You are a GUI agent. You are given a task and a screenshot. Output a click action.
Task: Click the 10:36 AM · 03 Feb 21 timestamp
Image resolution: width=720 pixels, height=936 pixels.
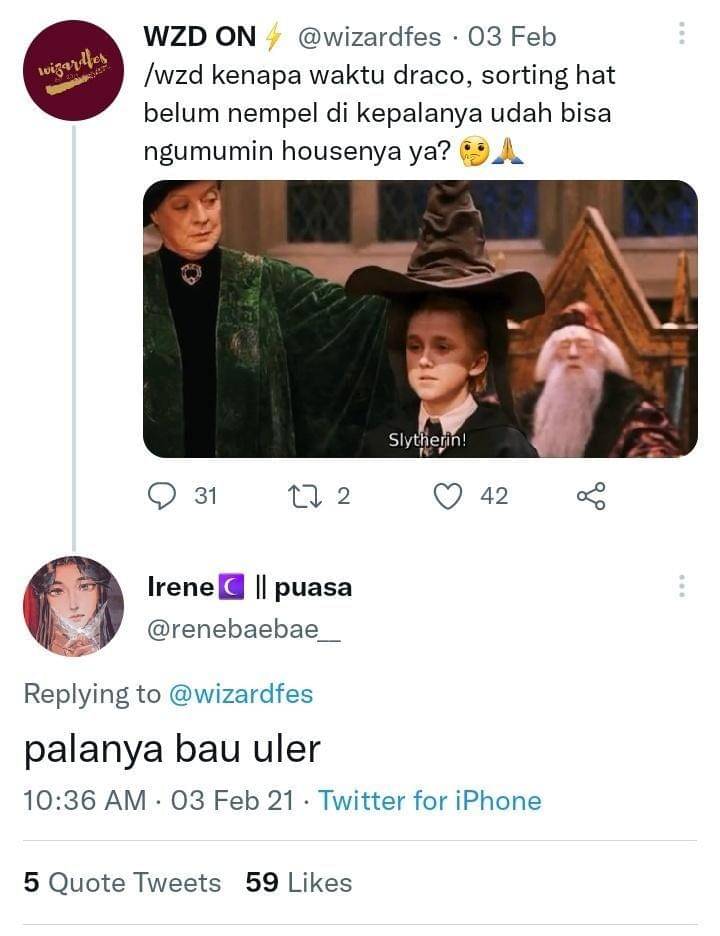(x=159, y=801)
